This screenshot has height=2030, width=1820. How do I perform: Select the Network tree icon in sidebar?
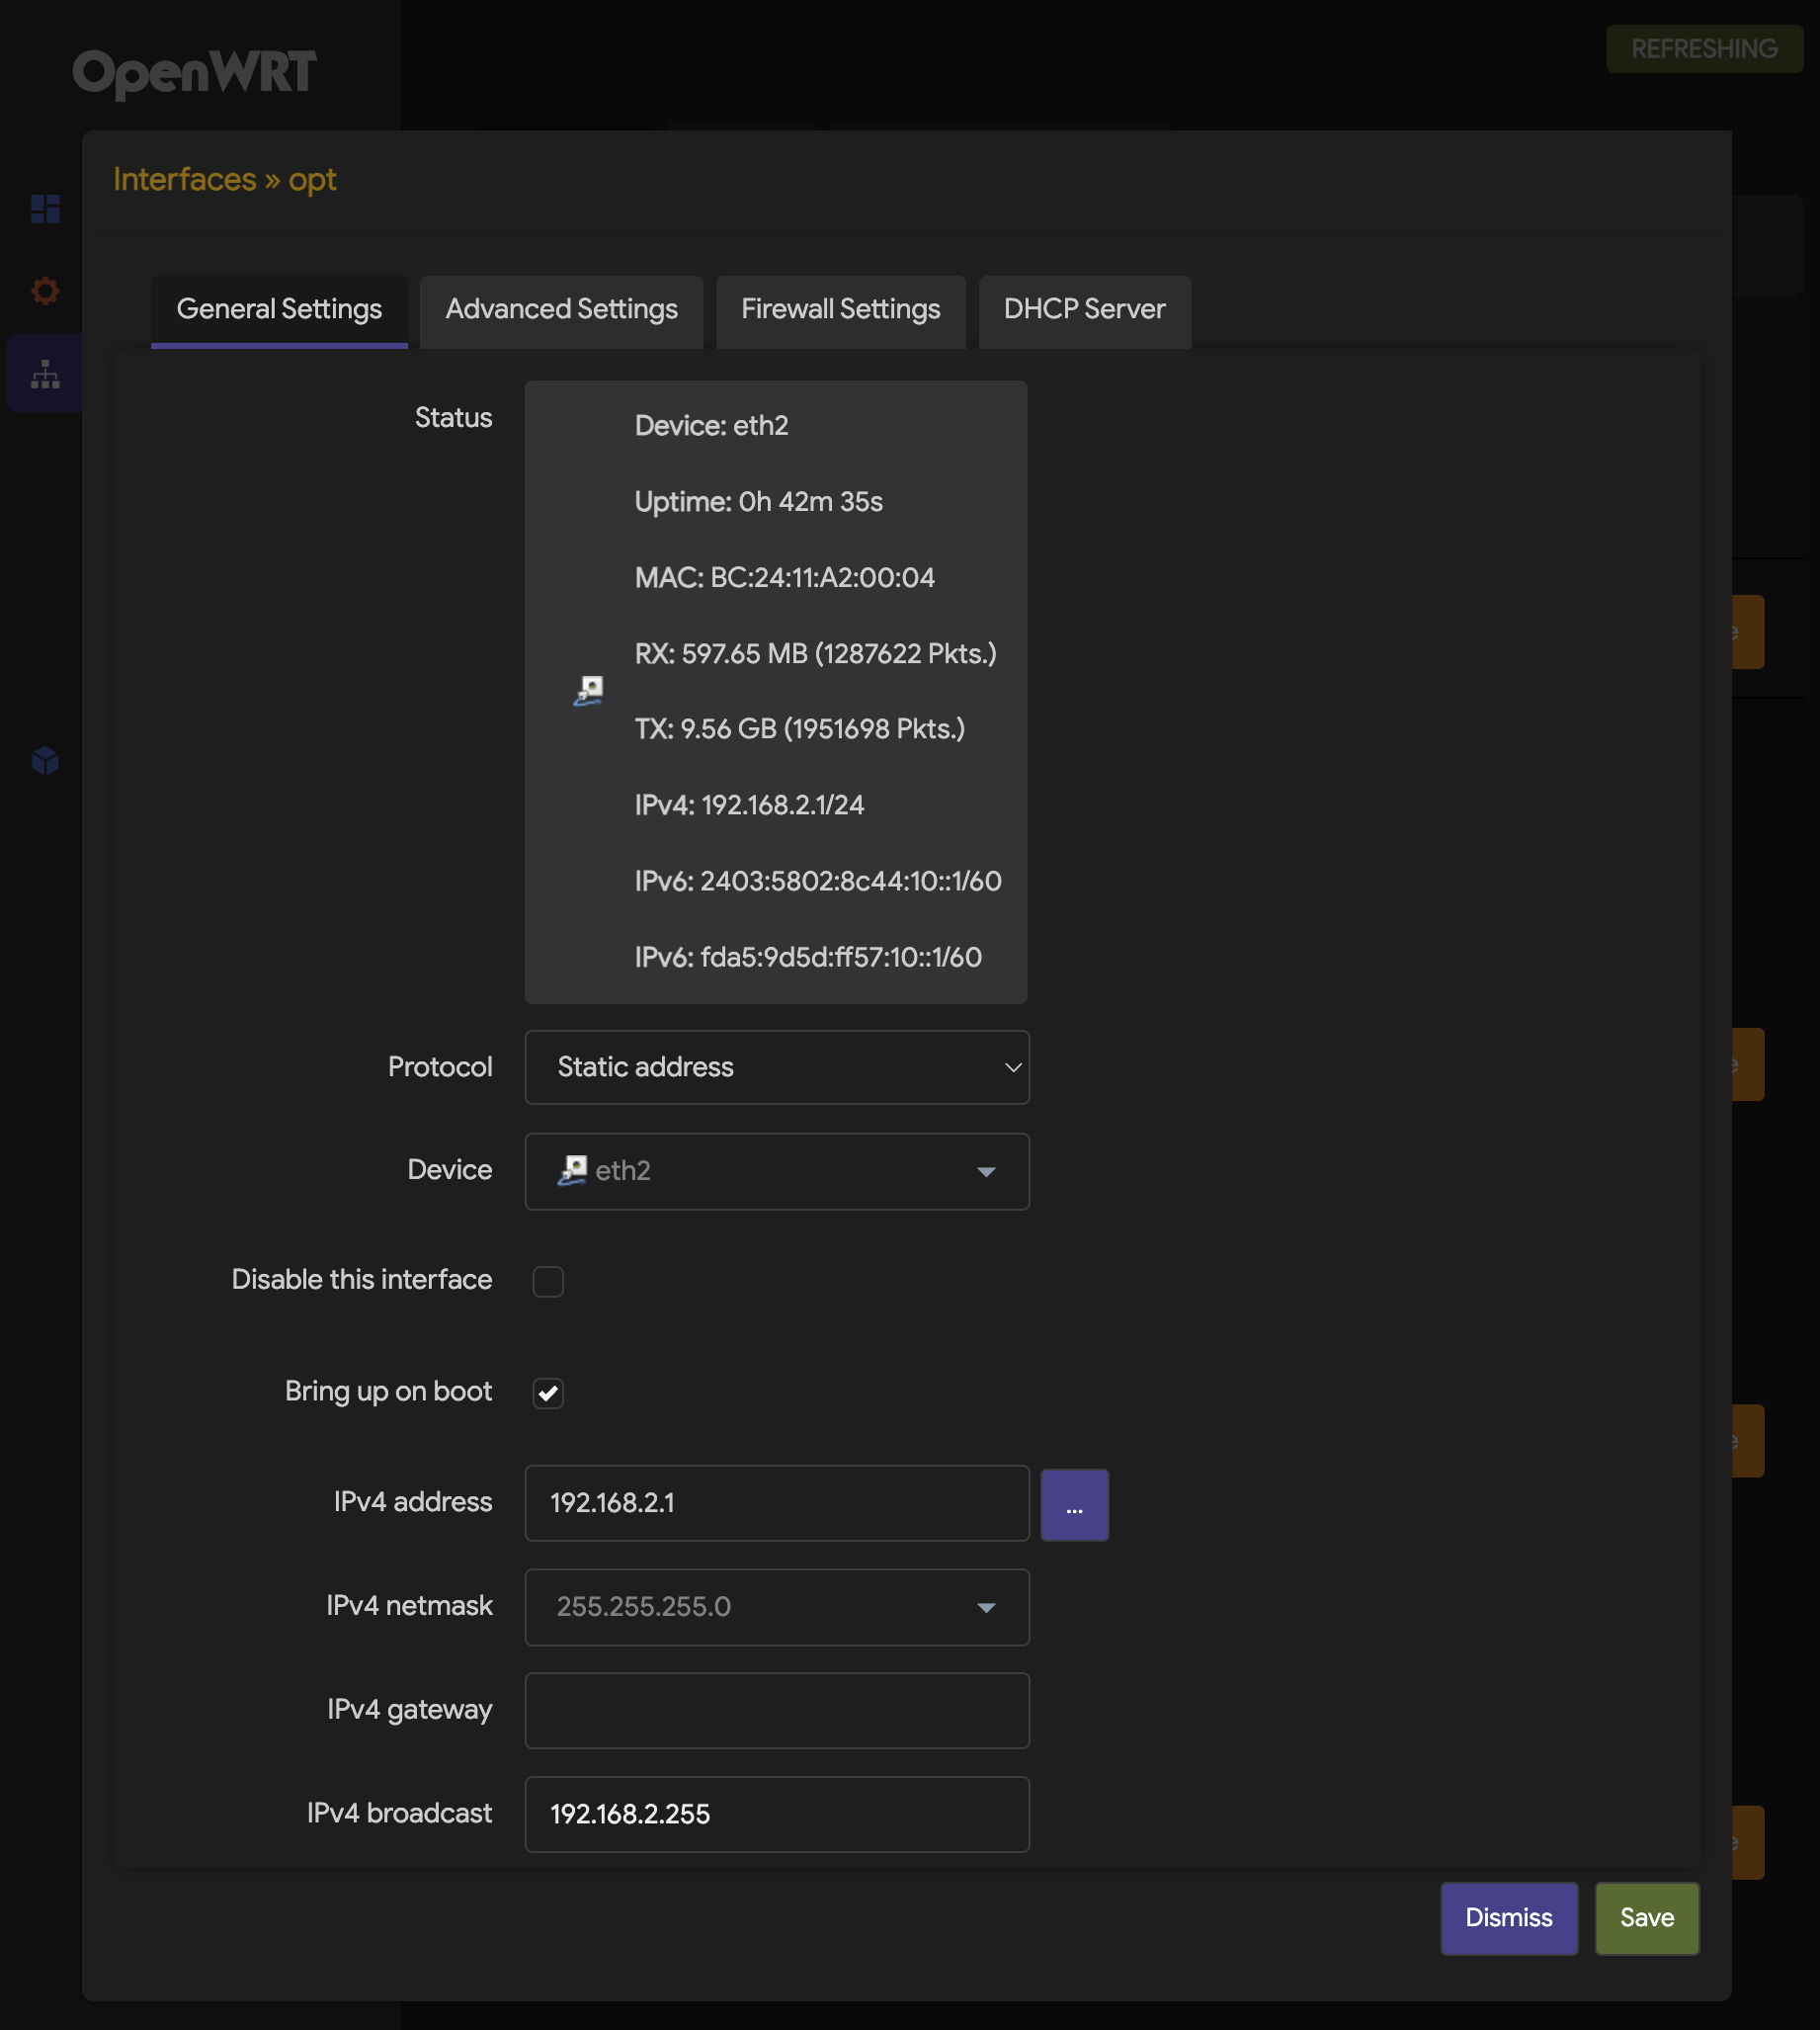click(45, 374)
